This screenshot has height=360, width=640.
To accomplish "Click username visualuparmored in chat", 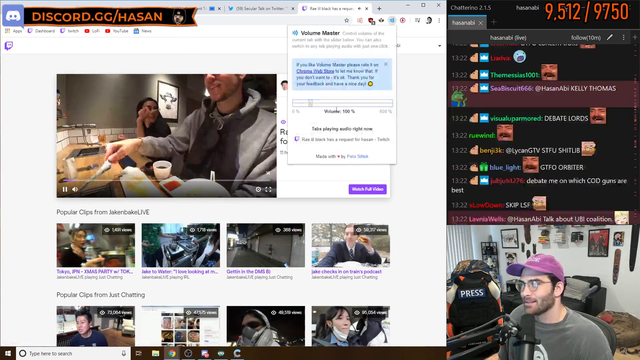I will (516, 118).
